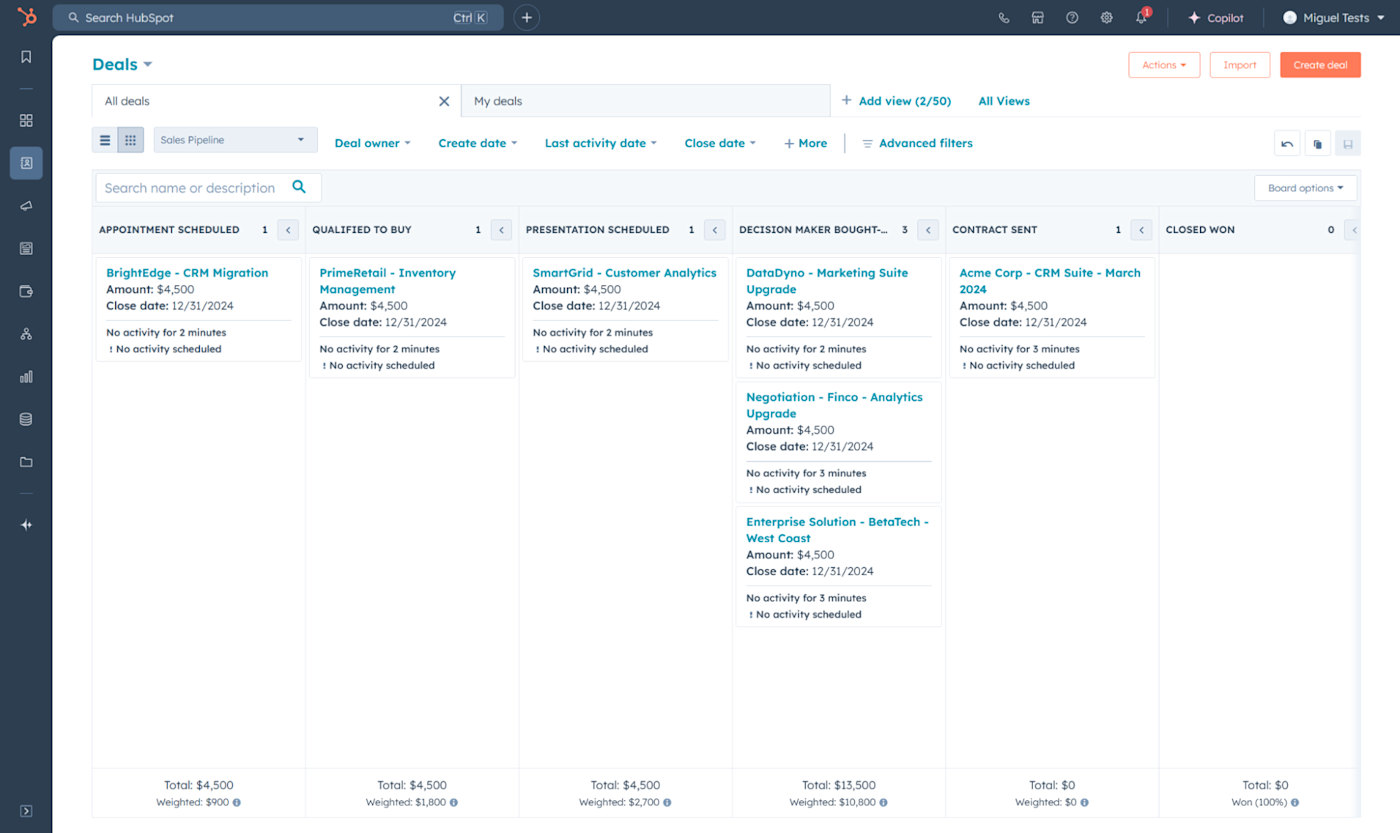Open PrimeRetail - Inventory Management deal
Image resolution: width=1400 pixels, height=833 pixels.
(388, 281)
